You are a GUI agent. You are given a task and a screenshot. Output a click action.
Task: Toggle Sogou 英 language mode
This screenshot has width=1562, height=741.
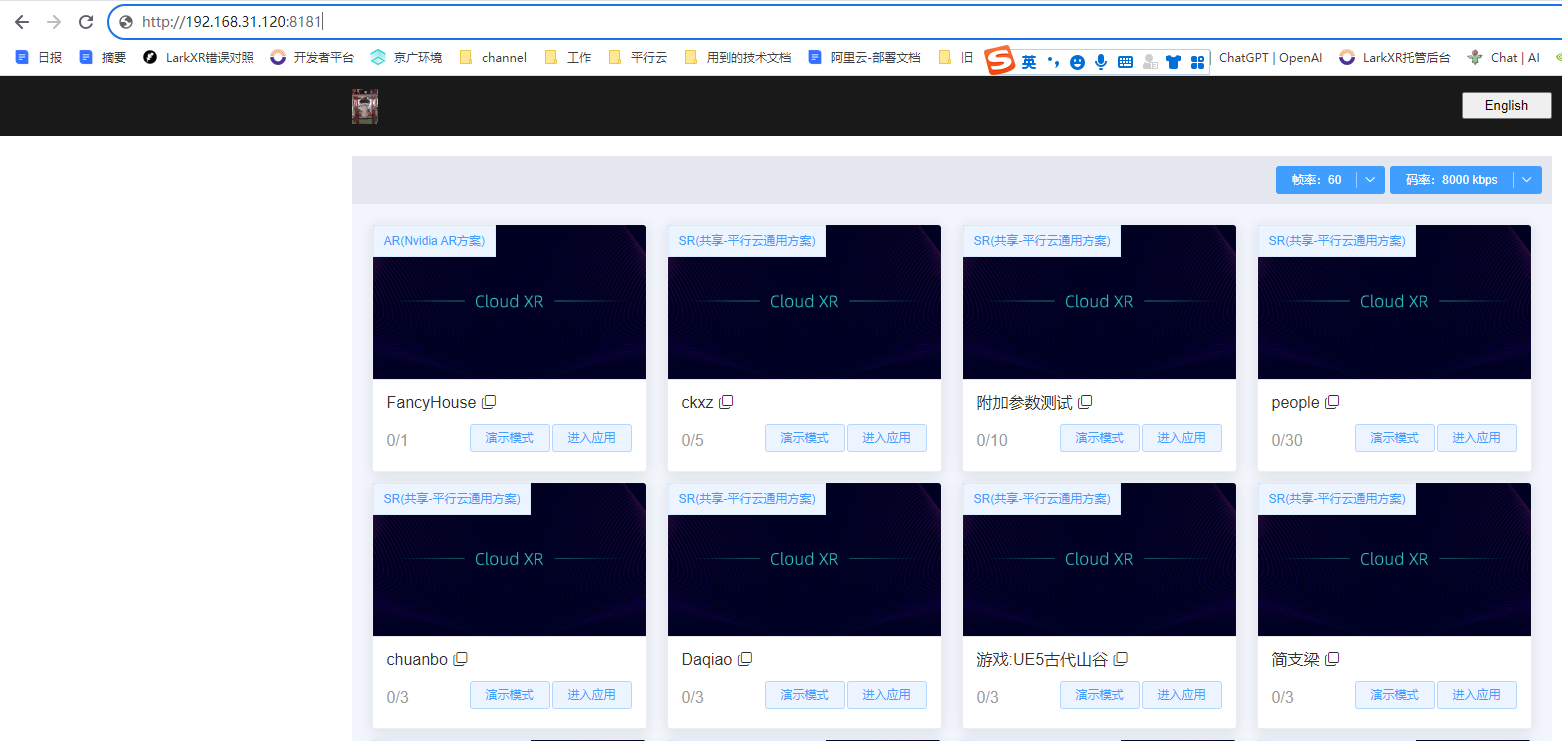[1029, 62]
